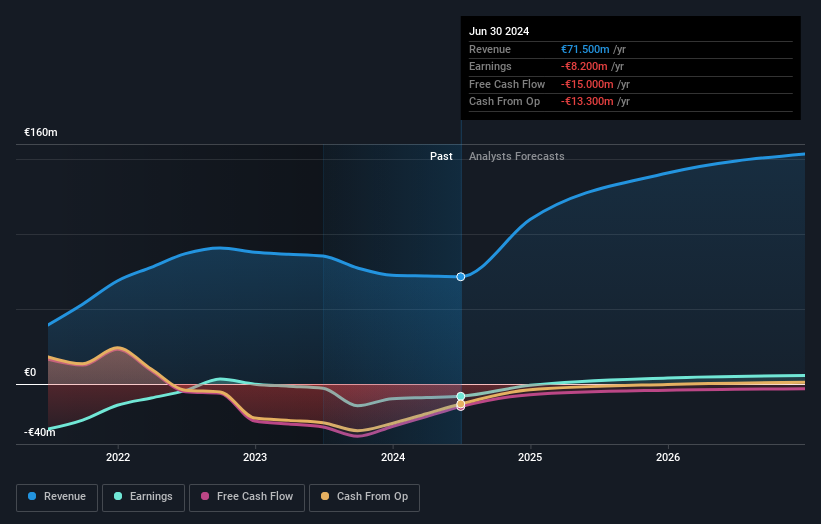This screenshot has height=524, width=821.
Task: Click the Free Cash Flow tooltip row label
Action: pyautogui.click(x=507, y=84)
